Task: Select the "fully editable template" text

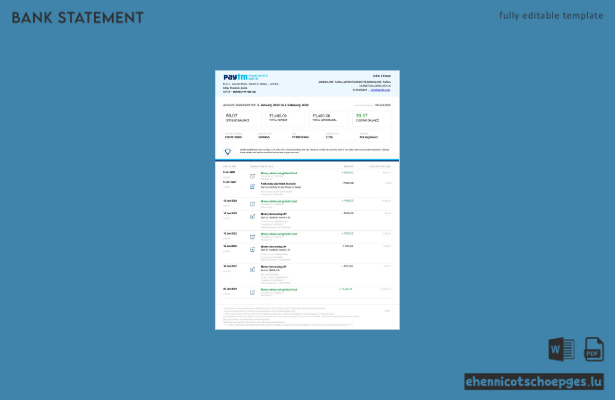Action: click(x=551, y=16)
